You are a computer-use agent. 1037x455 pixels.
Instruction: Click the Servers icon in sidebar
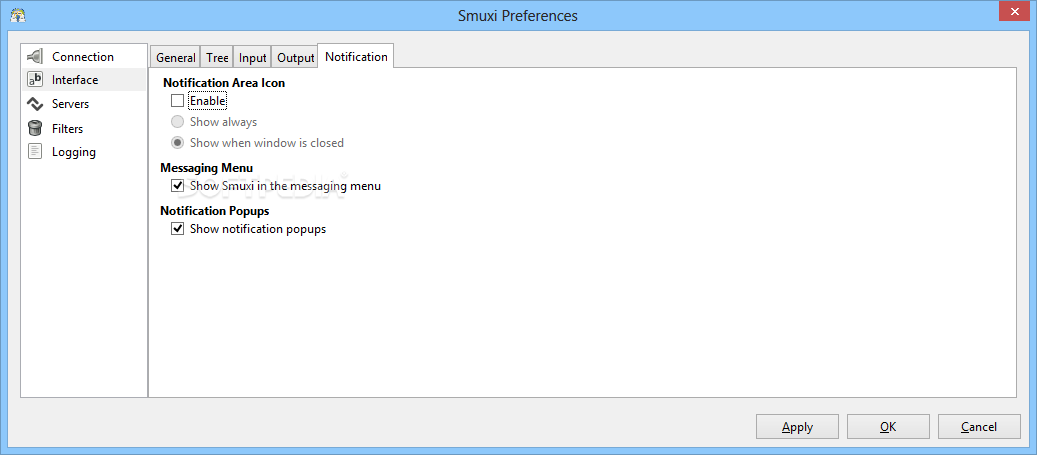[x=35, y=104]
